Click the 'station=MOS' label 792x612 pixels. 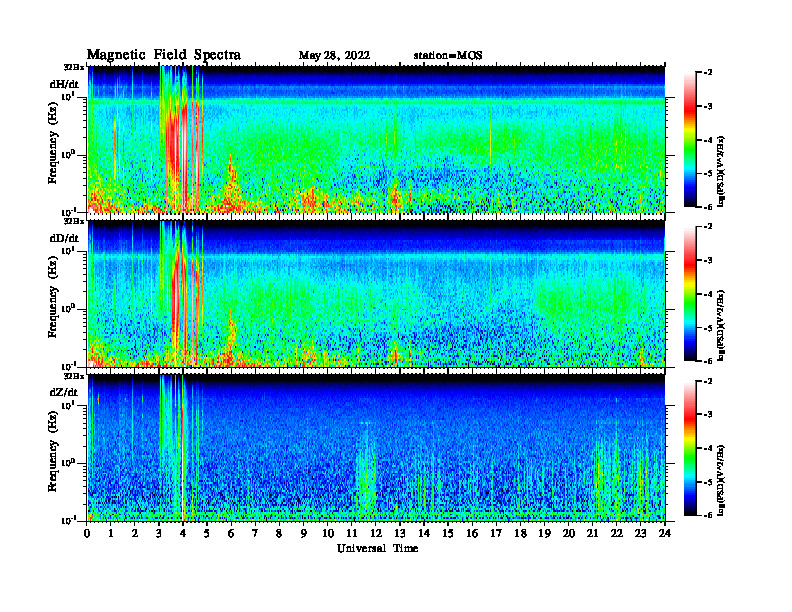(448, 55)
